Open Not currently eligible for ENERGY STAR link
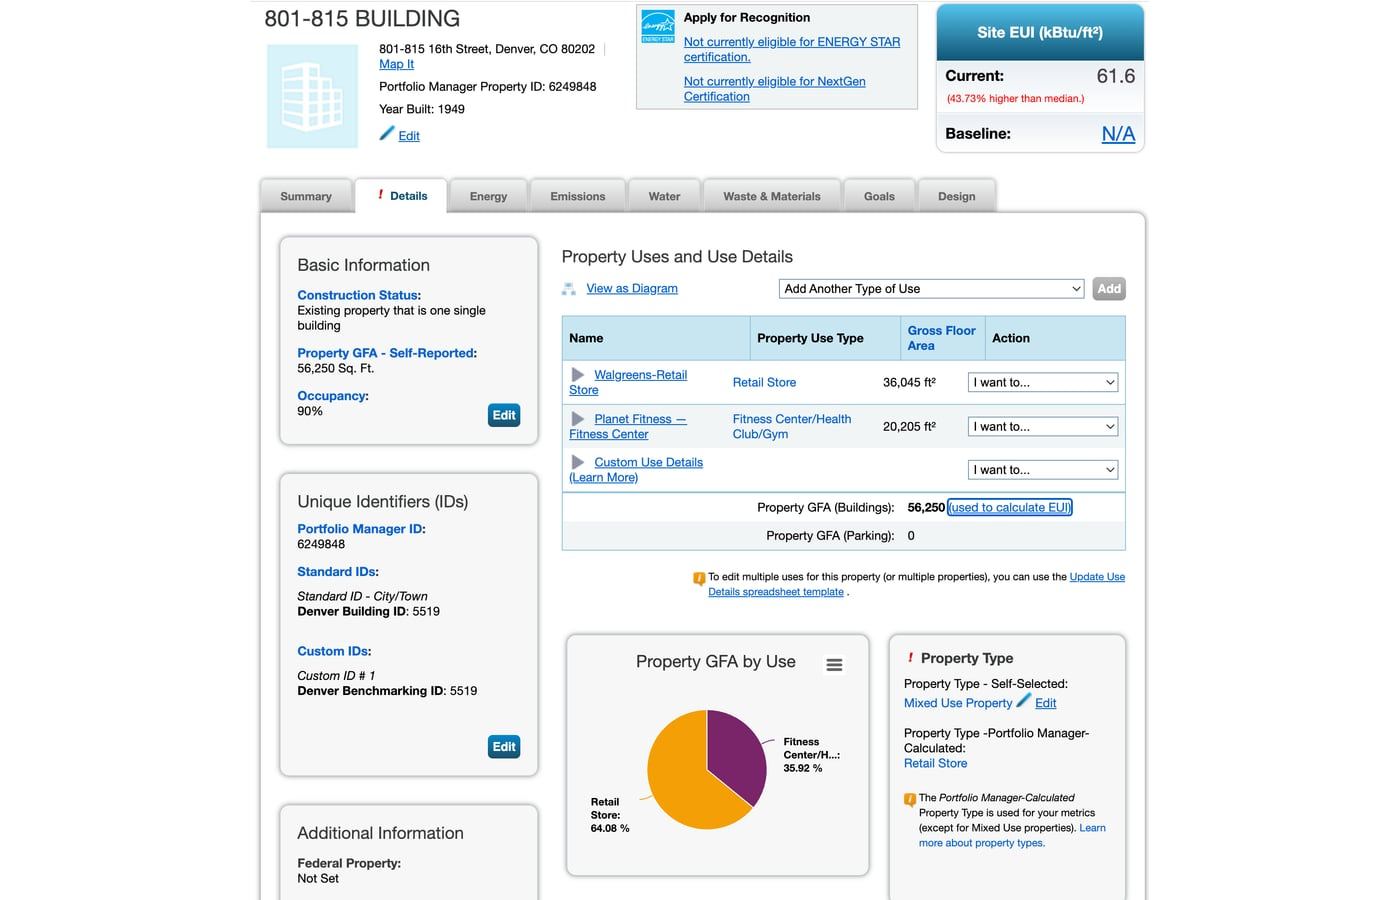The height and width of the screenshot is (900, 1400). (x=792, y=49)
